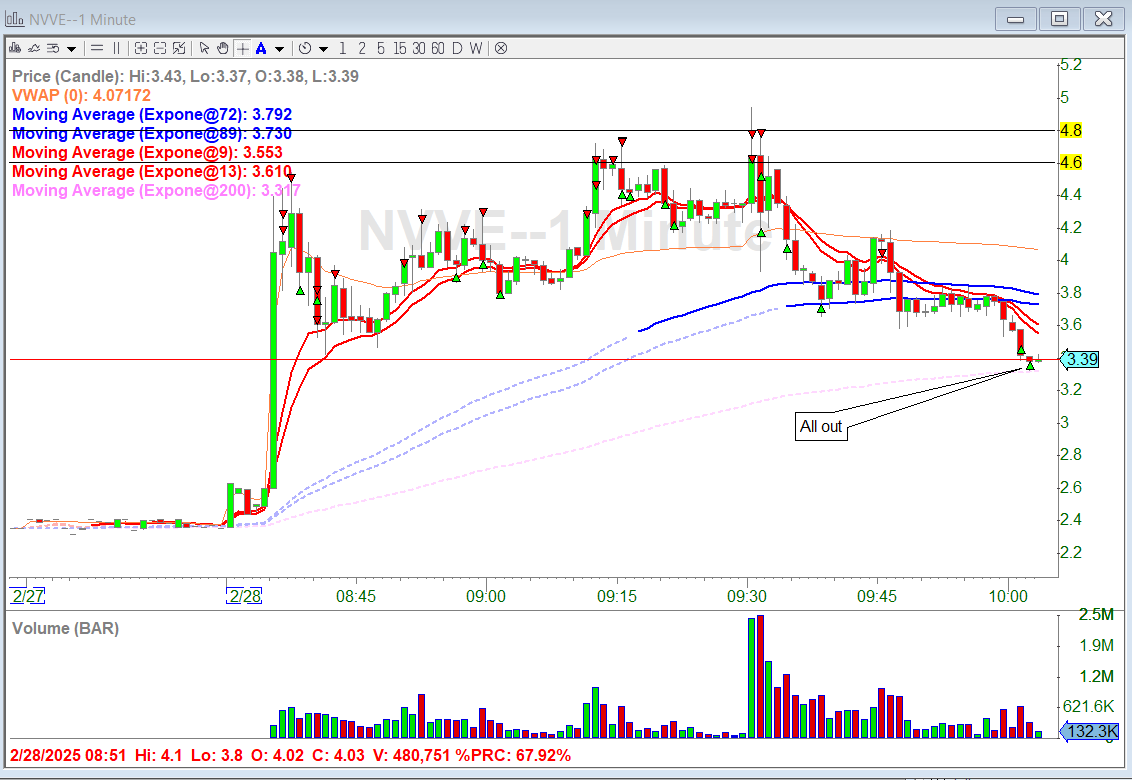The image size is (1132, 780).
Task: Click the zoom in icon
Action: pos(141,48)
